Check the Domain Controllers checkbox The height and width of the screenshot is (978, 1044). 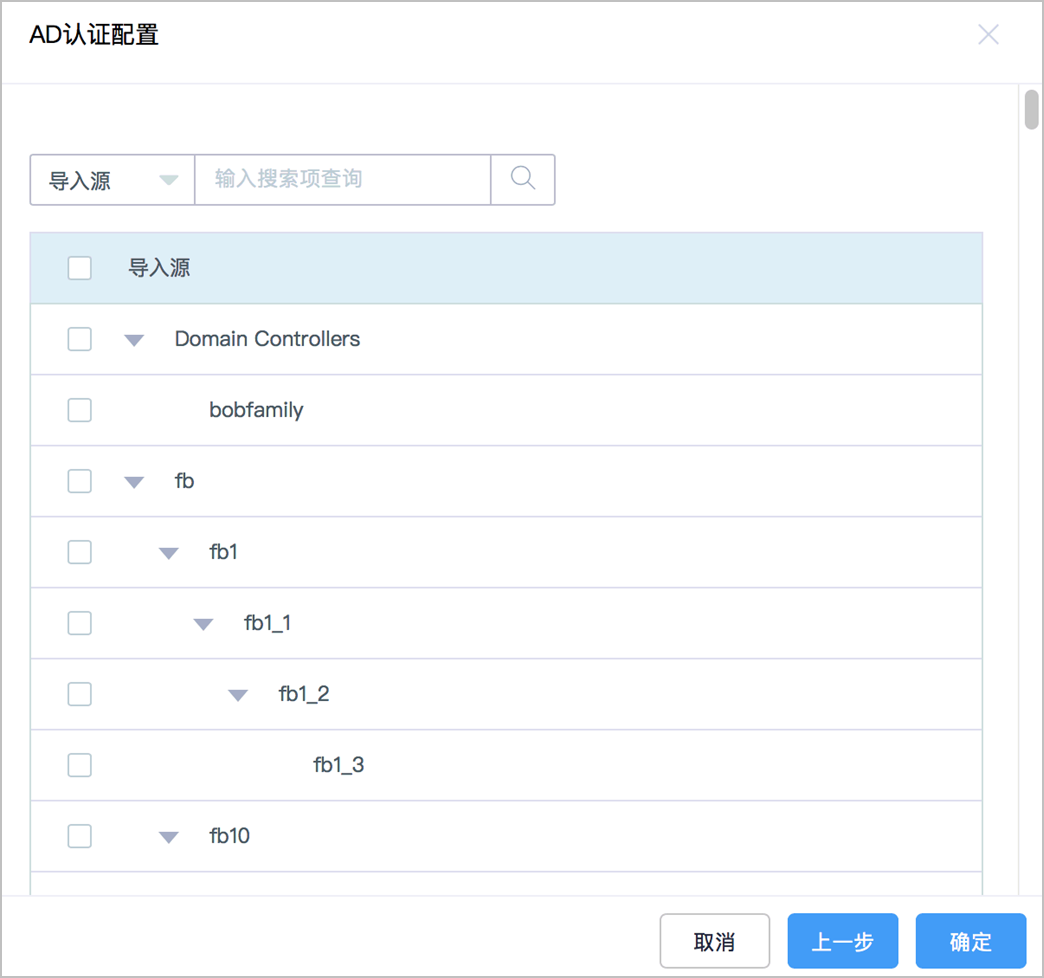coord(80,339)
